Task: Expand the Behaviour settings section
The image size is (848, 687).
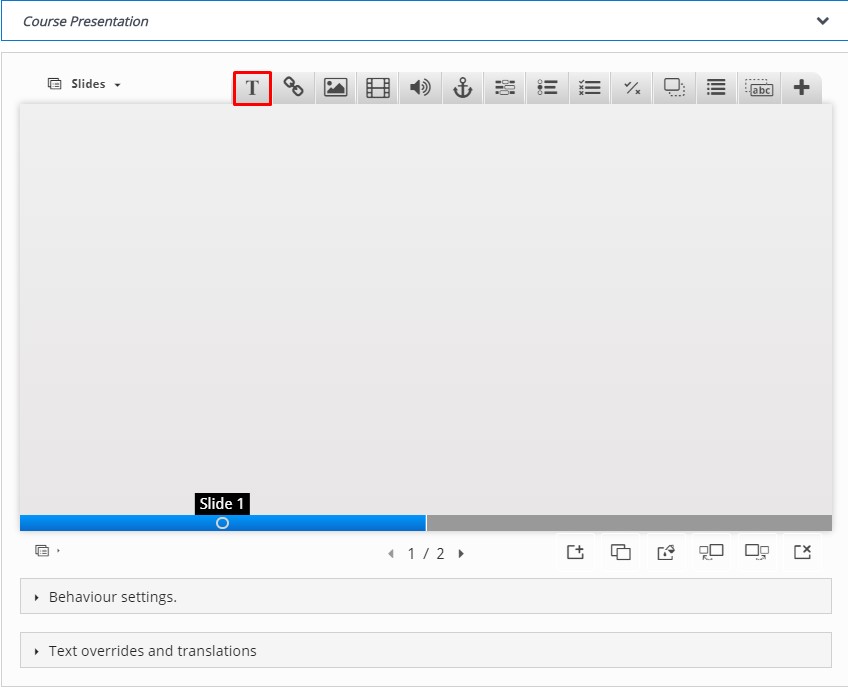Action: [x=113, y=597]
